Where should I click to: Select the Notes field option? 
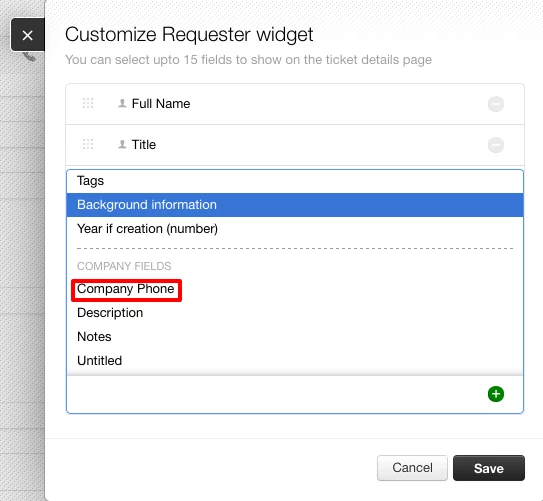coord(295,337)
